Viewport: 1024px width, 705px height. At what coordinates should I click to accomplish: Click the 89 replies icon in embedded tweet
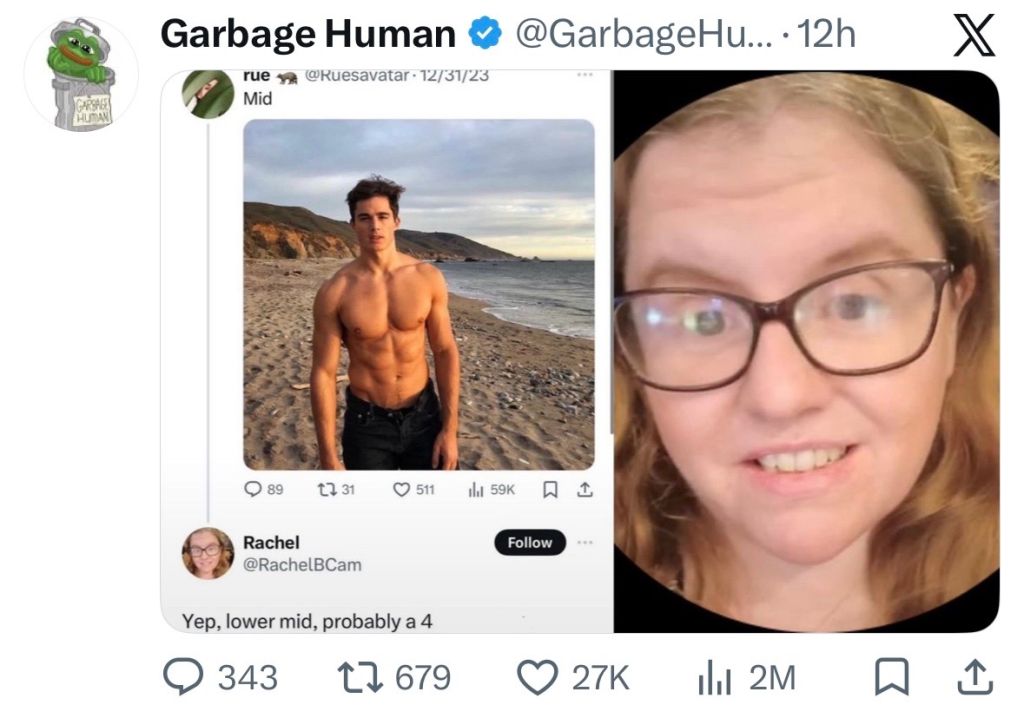(x=253, y=489)
